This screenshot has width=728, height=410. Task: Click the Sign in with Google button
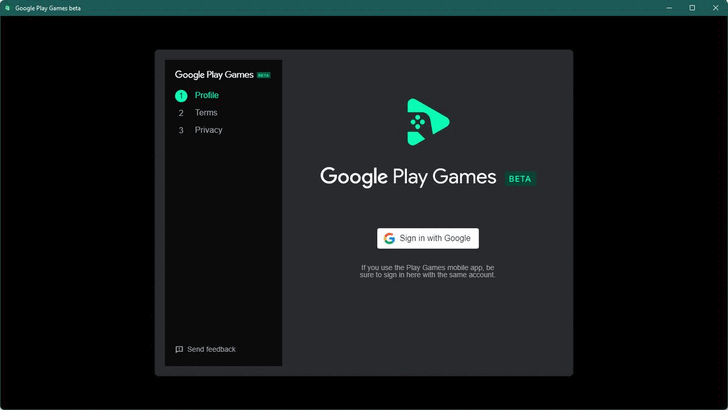pos(428,238)
